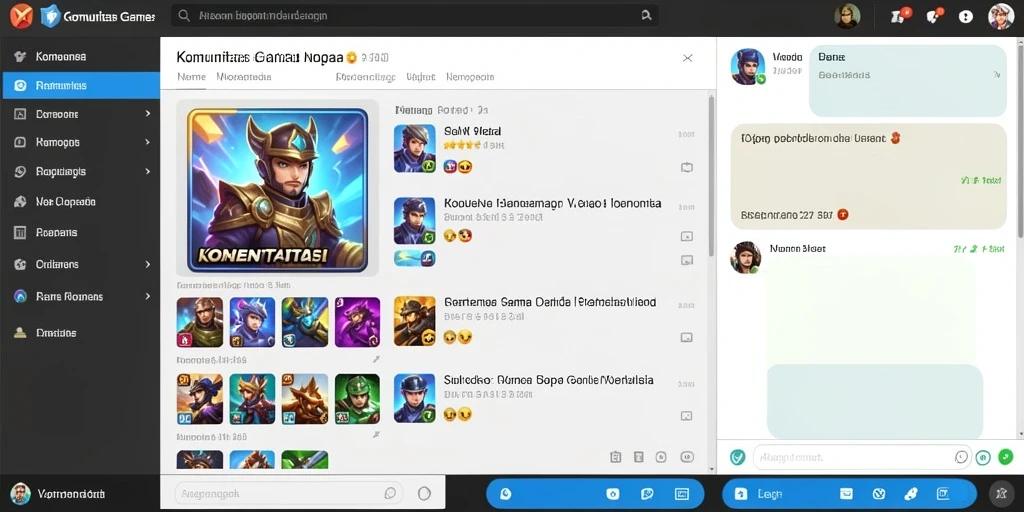Viewport: 1024px width, 512px height.
Task: Click the mail envelope icon in bottom bar
Action: pos(846,494)
